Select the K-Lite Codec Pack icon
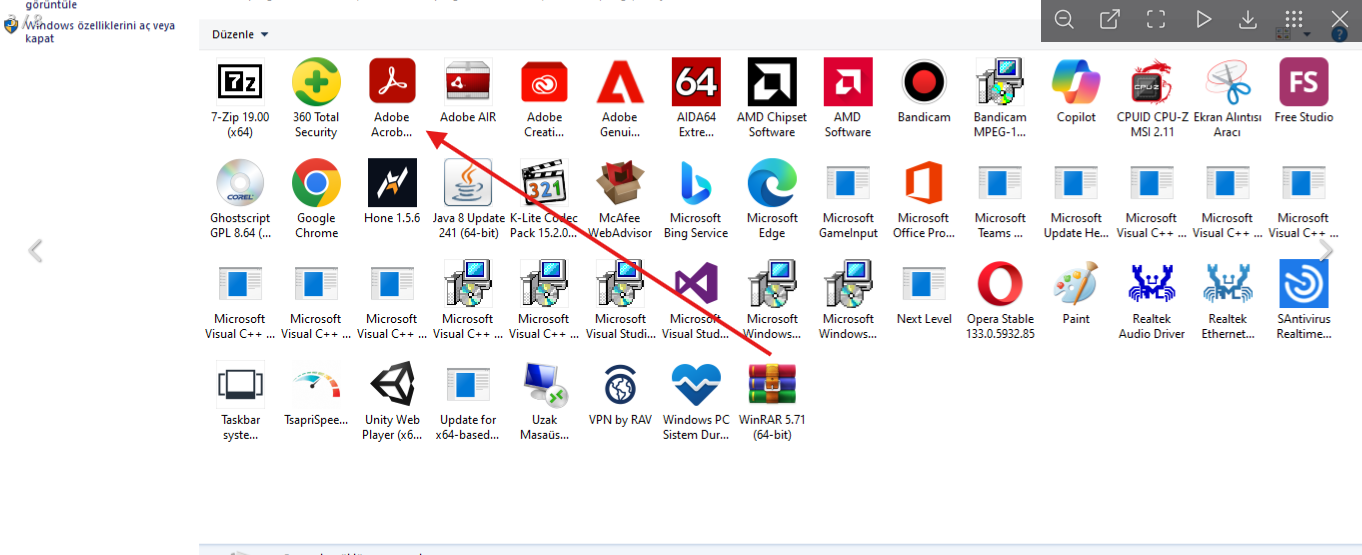 point(544,183)
